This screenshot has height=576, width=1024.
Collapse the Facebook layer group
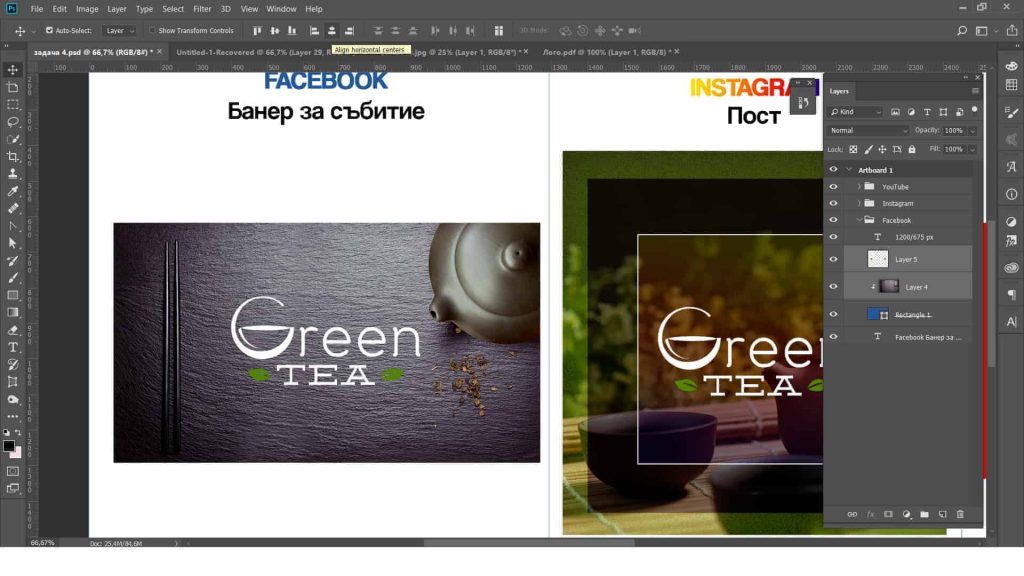point(859,220)
